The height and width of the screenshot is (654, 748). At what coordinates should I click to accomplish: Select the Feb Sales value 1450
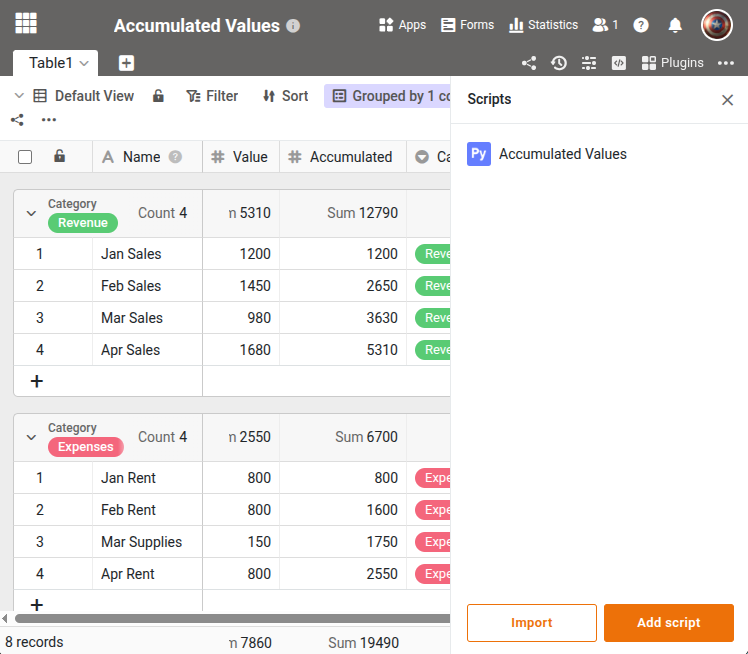click(x=241, y=286)
